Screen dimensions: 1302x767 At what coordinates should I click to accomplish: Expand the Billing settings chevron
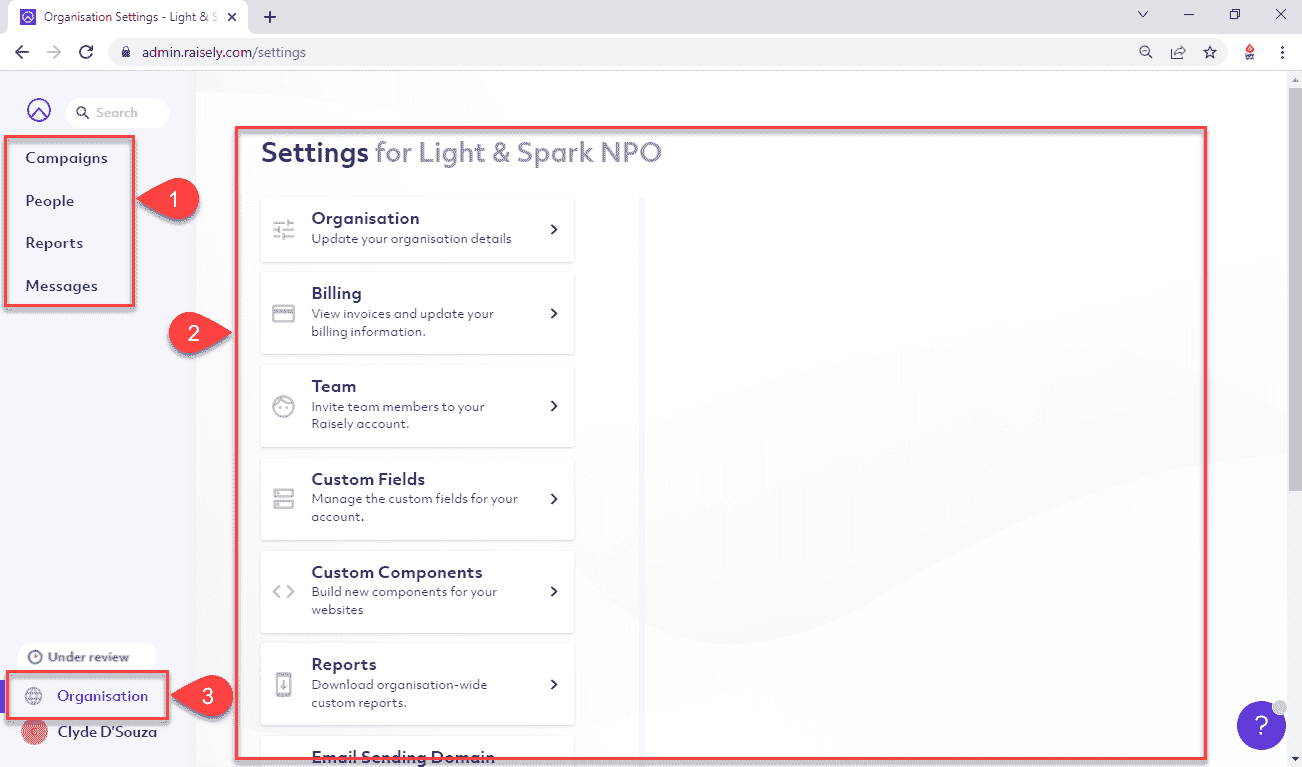tap(554, 313)
